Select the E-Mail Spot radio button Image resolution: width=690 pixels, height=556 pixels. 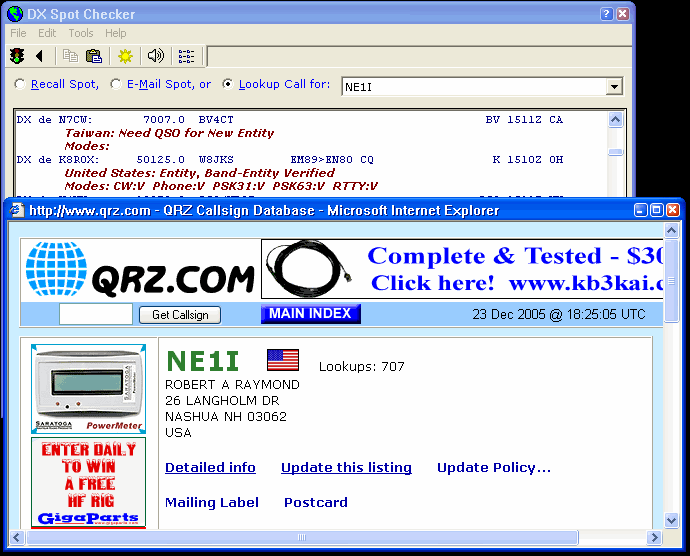[116, 84]
